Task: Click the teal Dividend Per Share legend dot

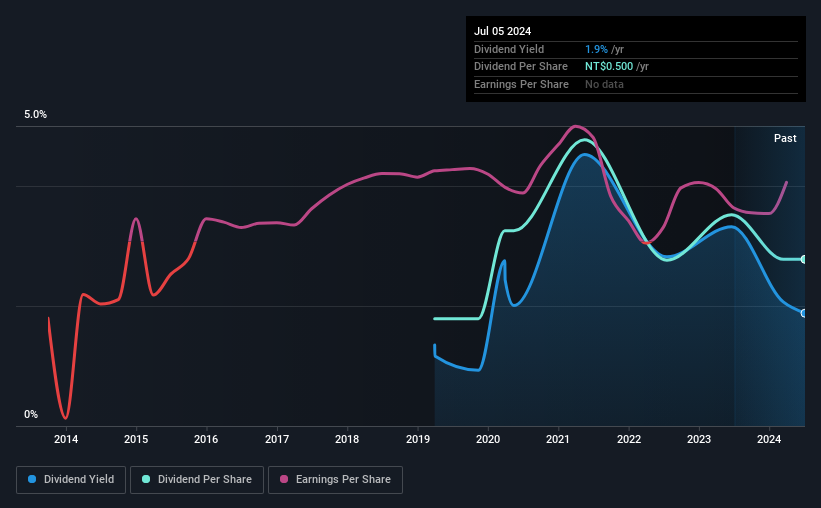Action: [146, 479]
